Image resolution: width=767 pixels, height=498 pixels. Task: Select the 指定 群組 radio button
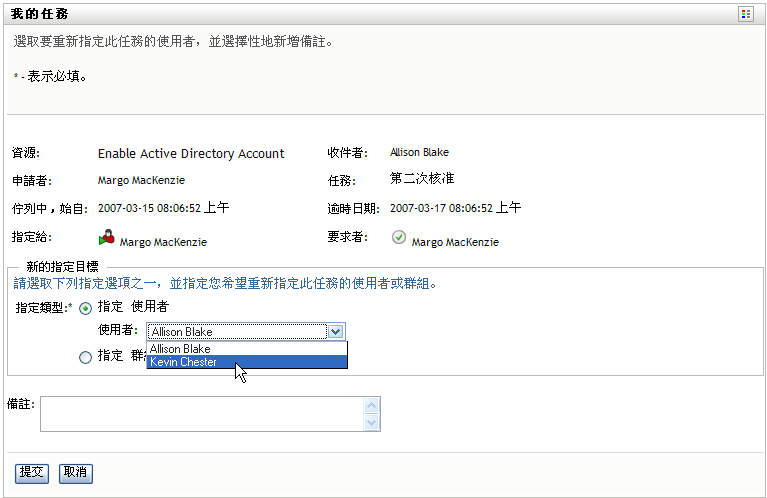click(x=85, y=356)
